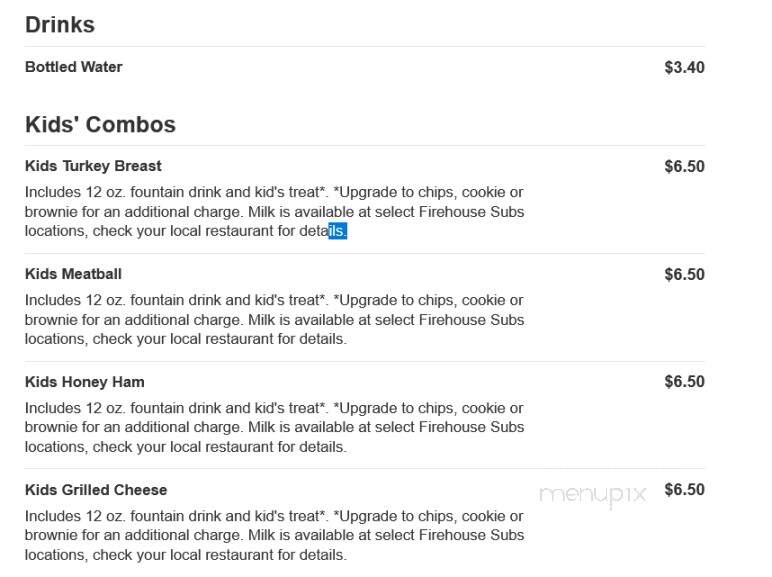Viewport: 772px width, 577px height.
Task: Click the Kids' Combos section heading
Action: tap(100, 124)
